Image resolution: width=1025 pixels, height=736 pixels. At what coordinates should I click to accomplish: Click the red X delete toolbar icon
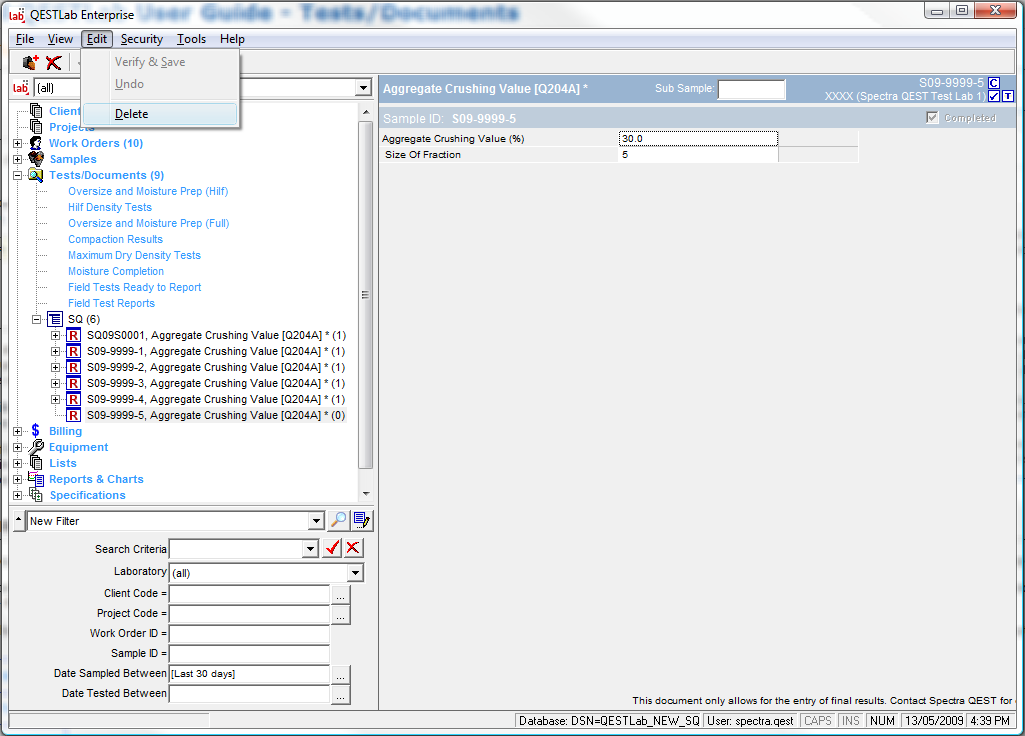(54, 62)
